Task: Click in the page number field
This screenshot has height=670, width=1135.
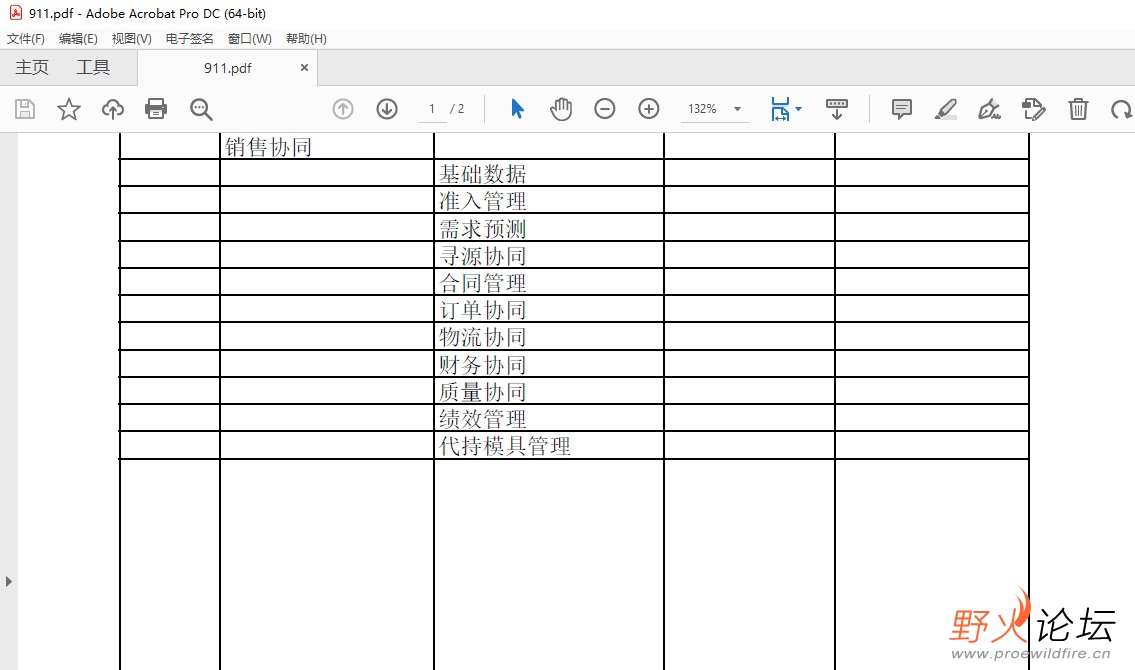Action: point(430,109)
